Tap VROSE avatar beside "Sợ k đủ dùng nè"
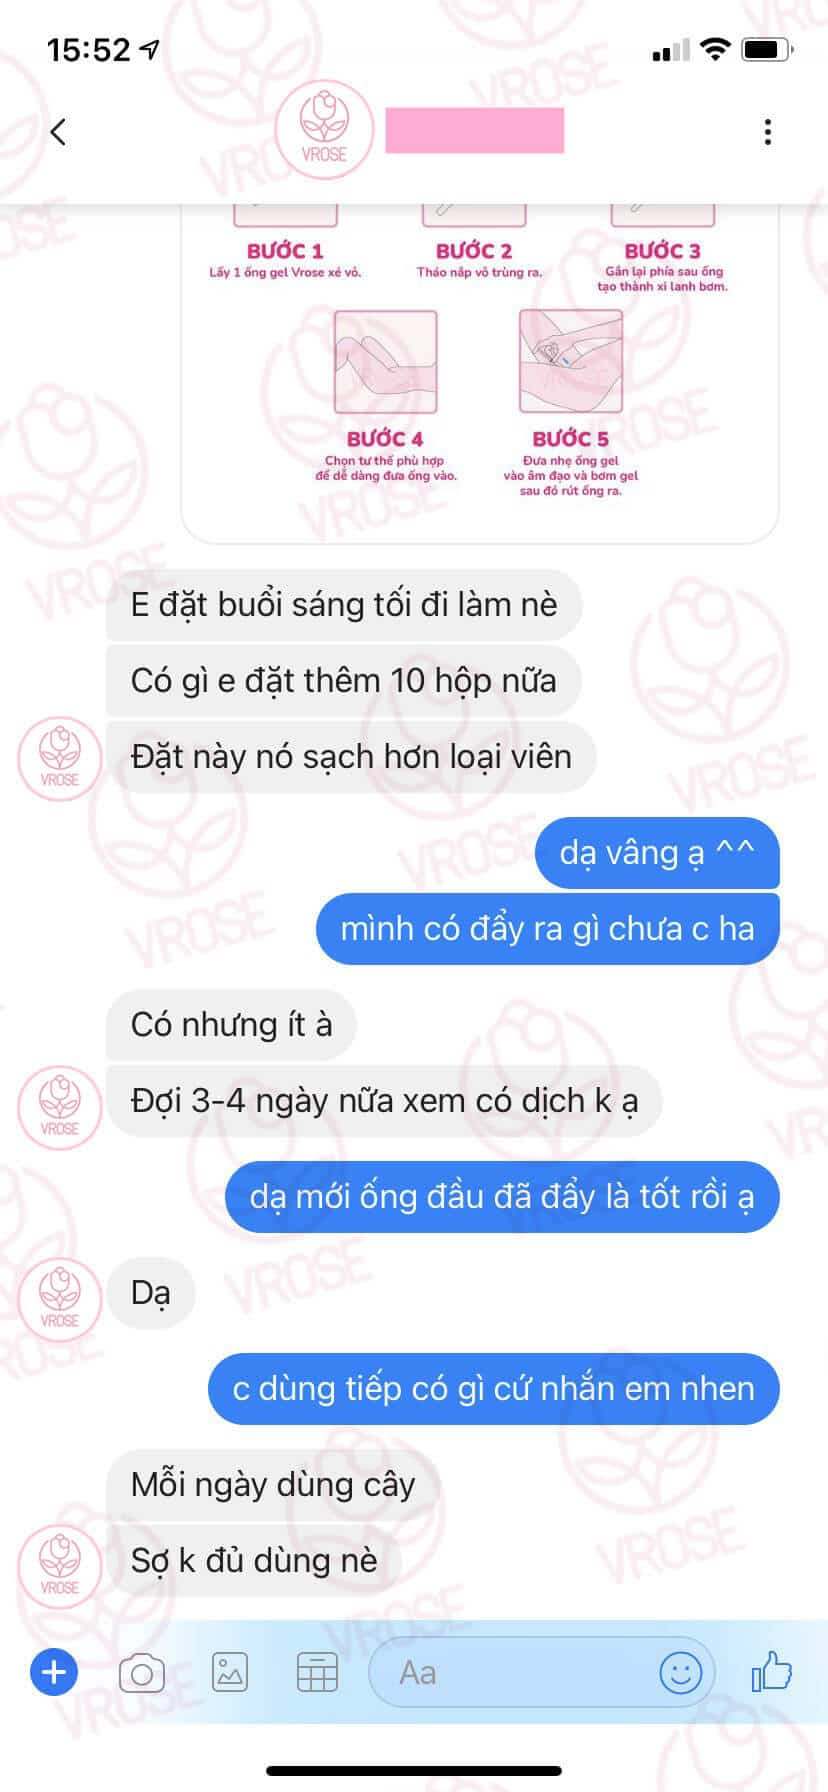The image size is (828, 1792). (60, 1565)
